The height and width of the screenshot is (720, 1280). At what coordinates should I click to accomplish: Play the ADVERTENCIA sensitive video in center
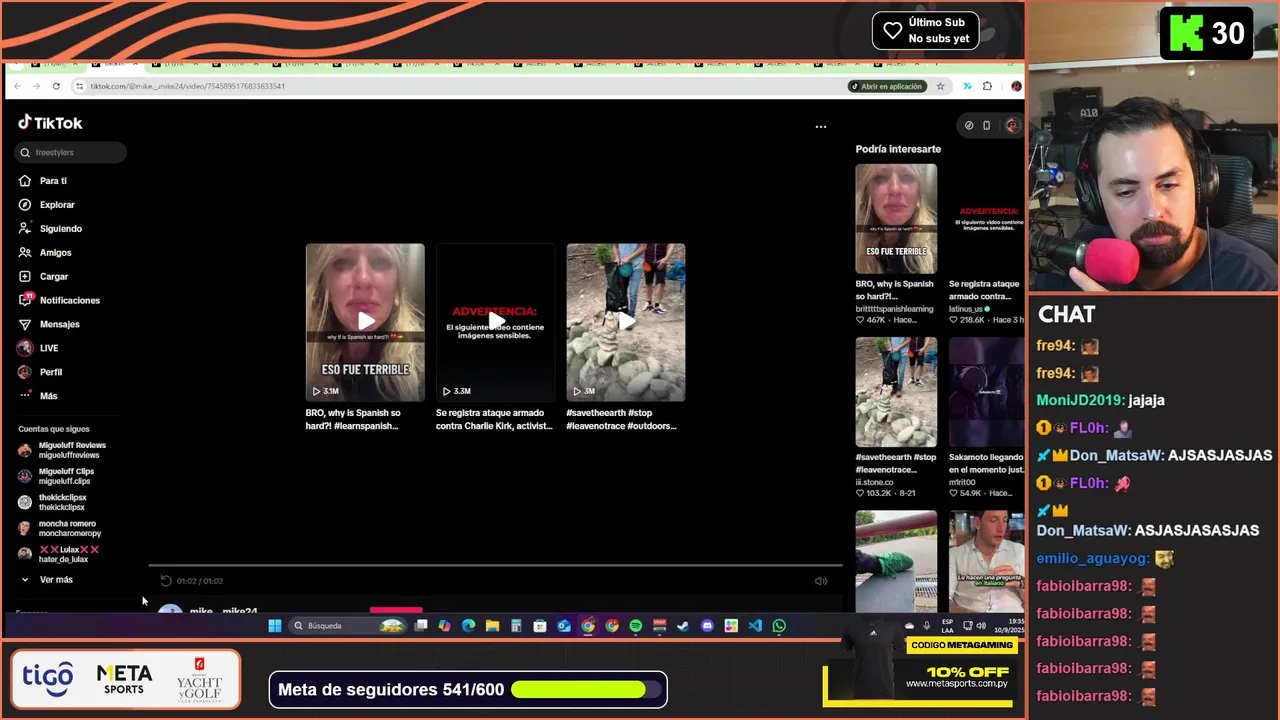point(495,322)
